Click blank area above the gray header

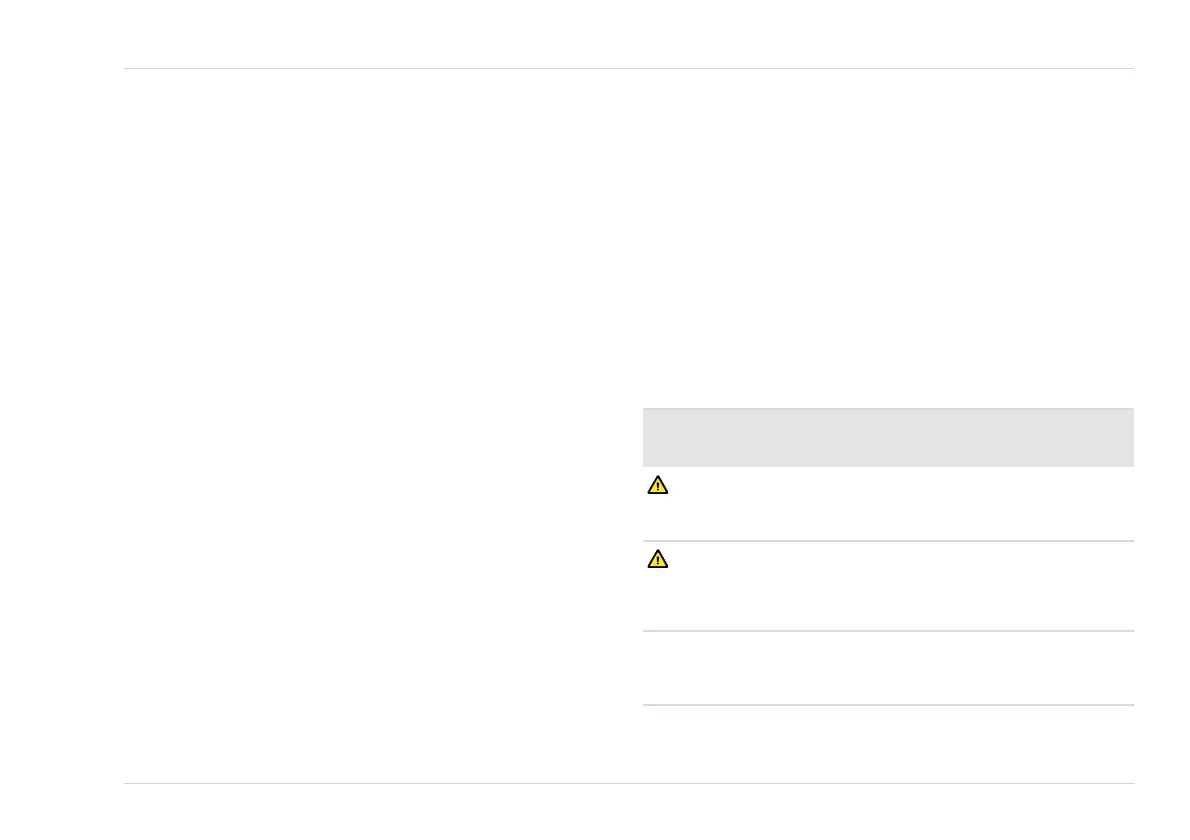pyautogui.click(x=887, y=250)
